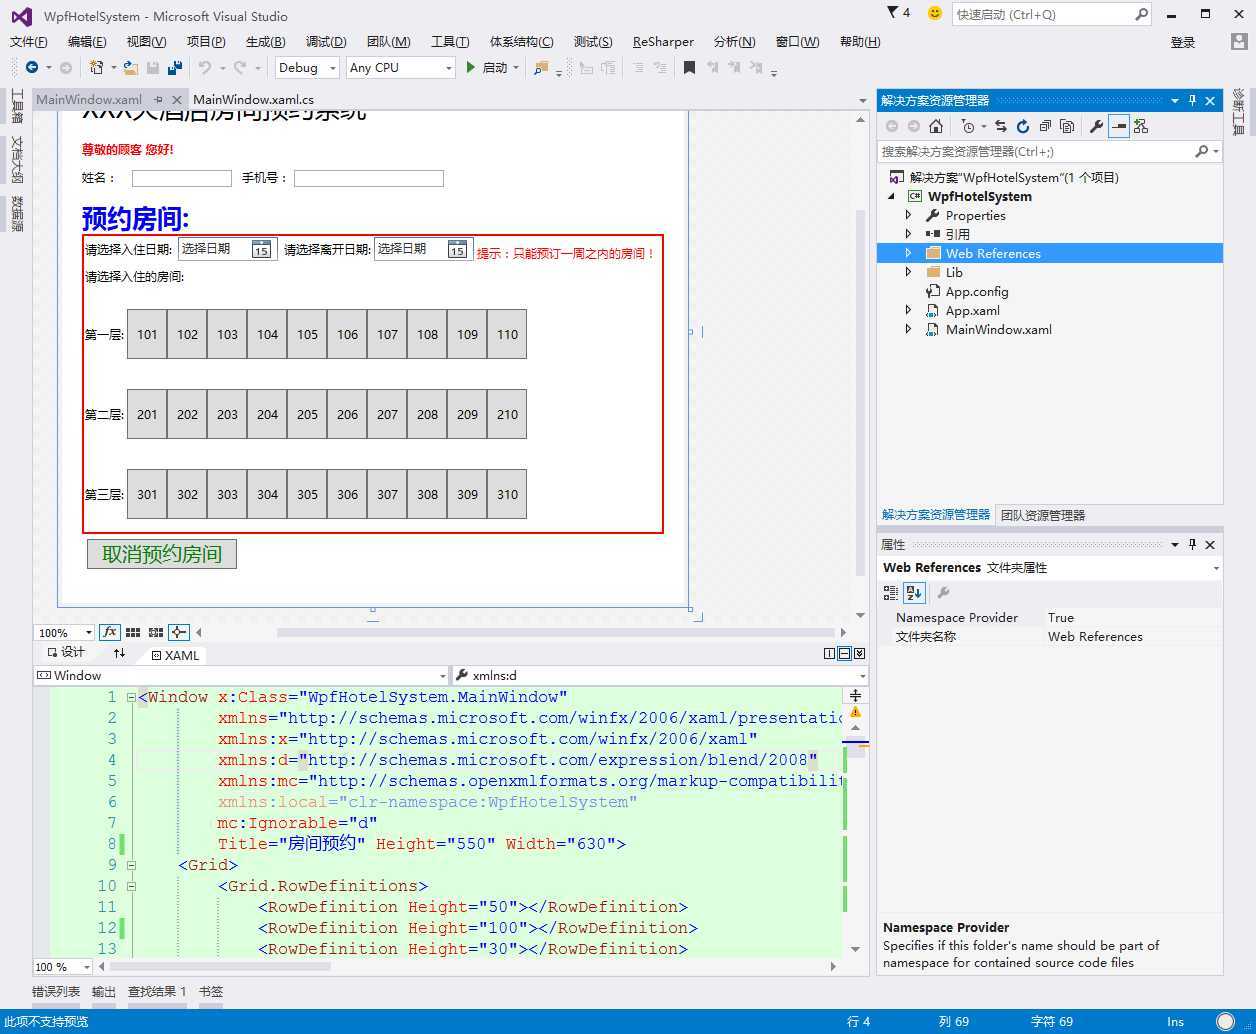Pin the MainWindow.xaml tab
This screenshot has width=1256, height=1034.
[158, 100]
